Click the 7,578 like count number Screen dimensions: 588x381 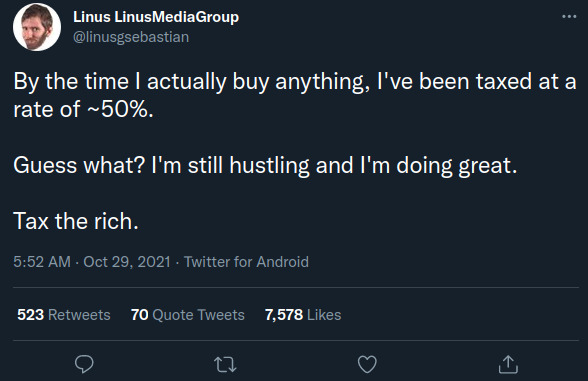point(284,315)
